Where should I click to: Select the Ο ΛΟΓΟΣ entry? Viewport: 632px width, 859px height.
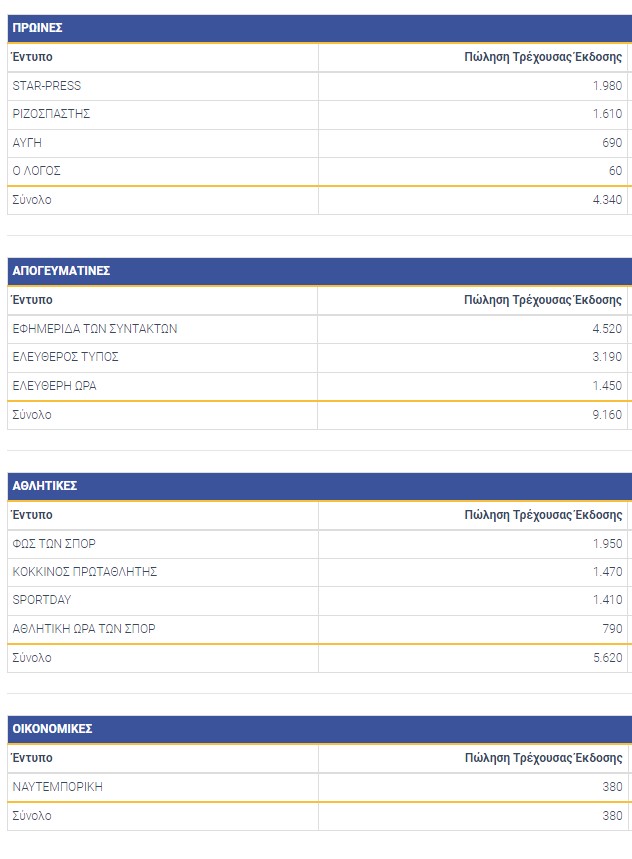pos(37,171)
